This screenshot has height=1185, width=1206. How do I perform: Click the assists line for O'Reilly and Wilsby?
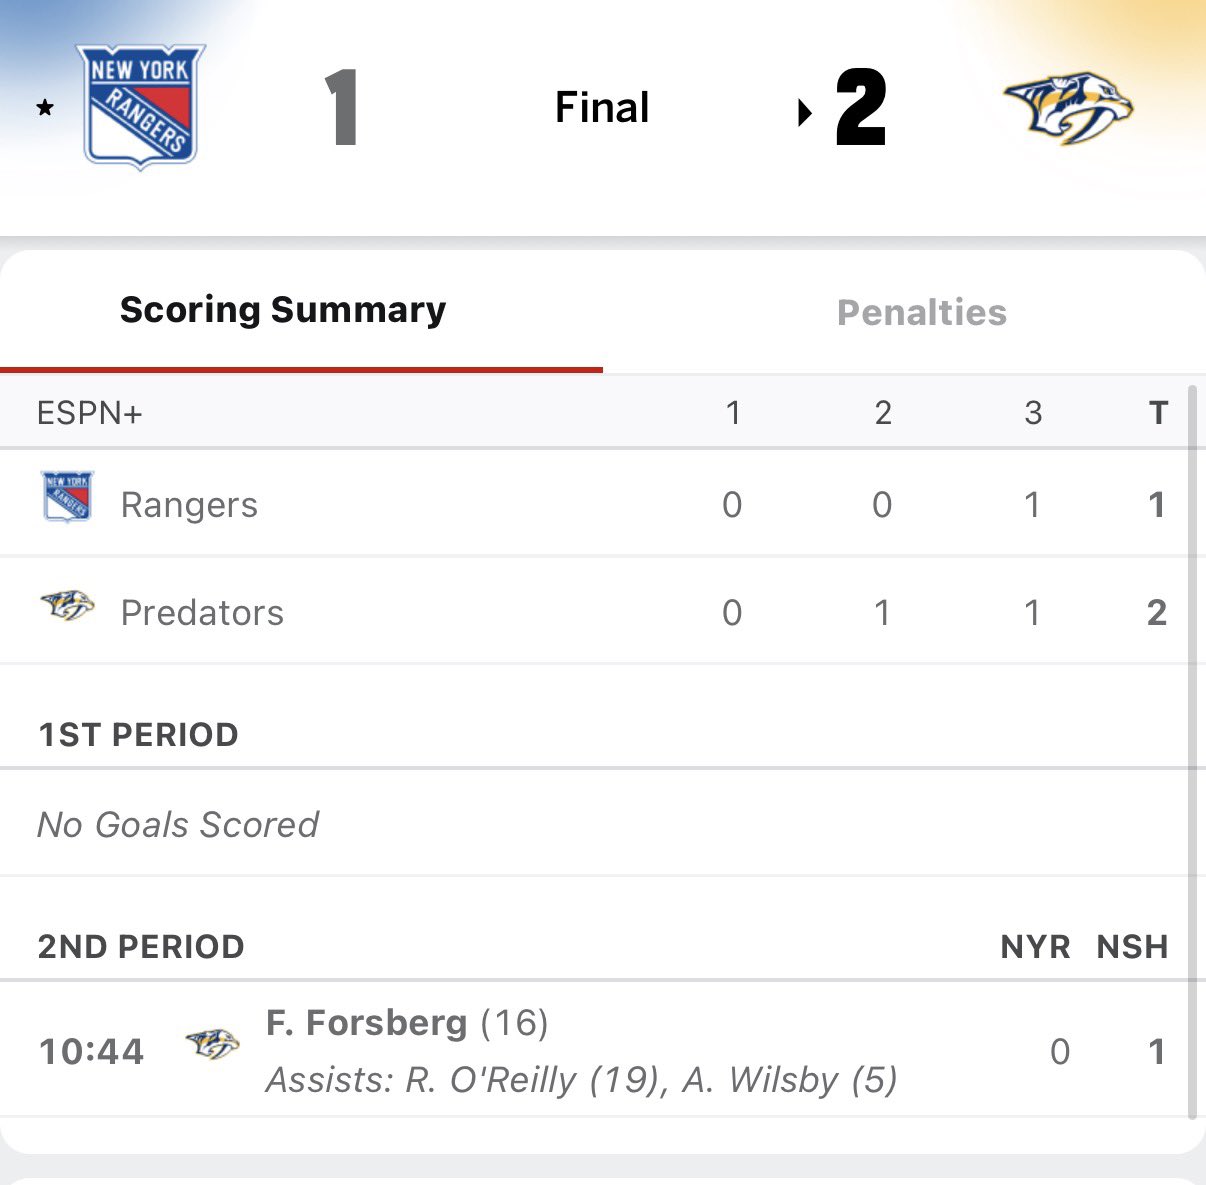point(581,1080)
